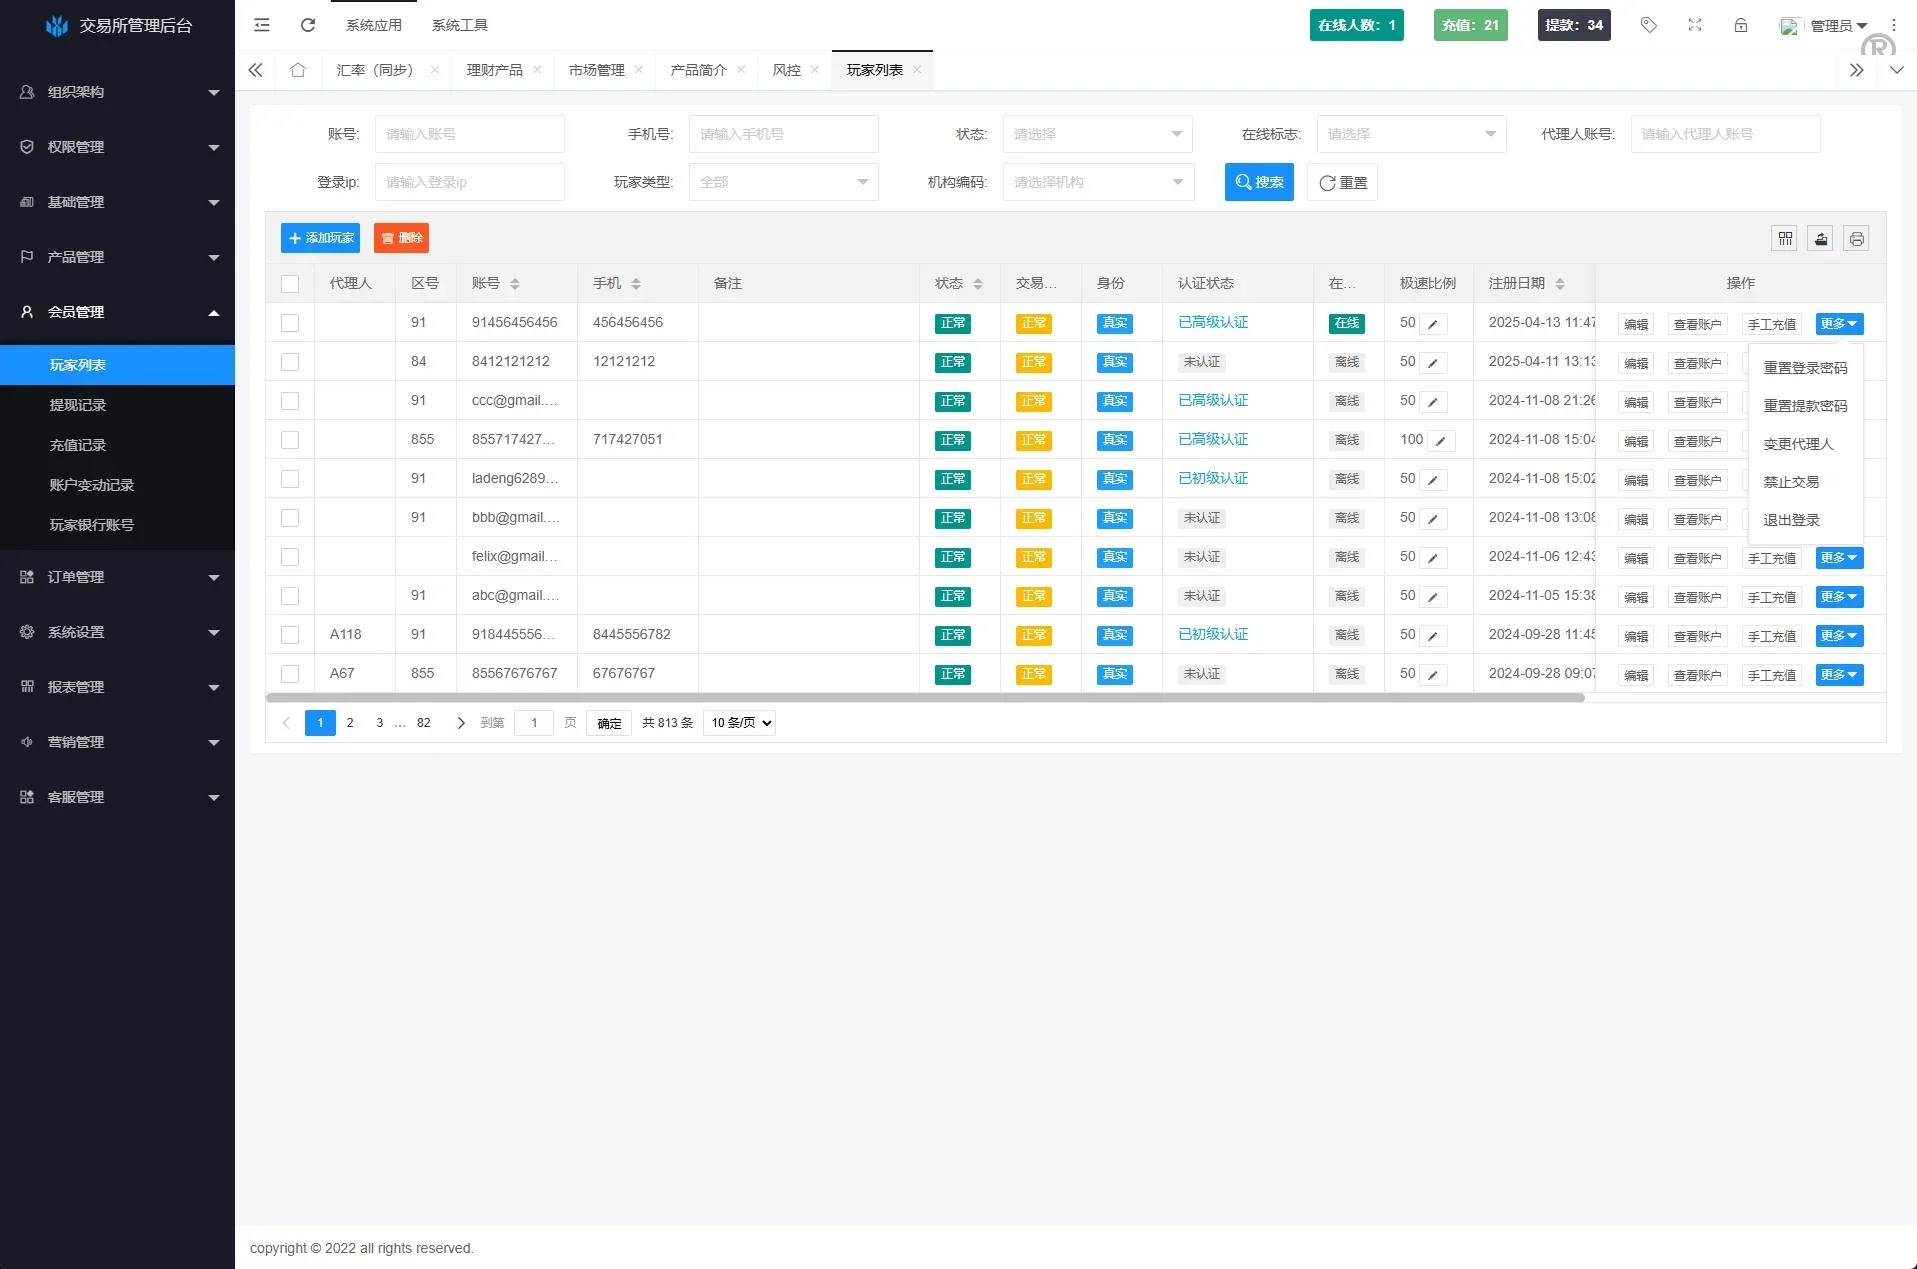Open the 在线标志 filter dropdown
This screenshot has width=1917, height=1269.
point(1411,133)
